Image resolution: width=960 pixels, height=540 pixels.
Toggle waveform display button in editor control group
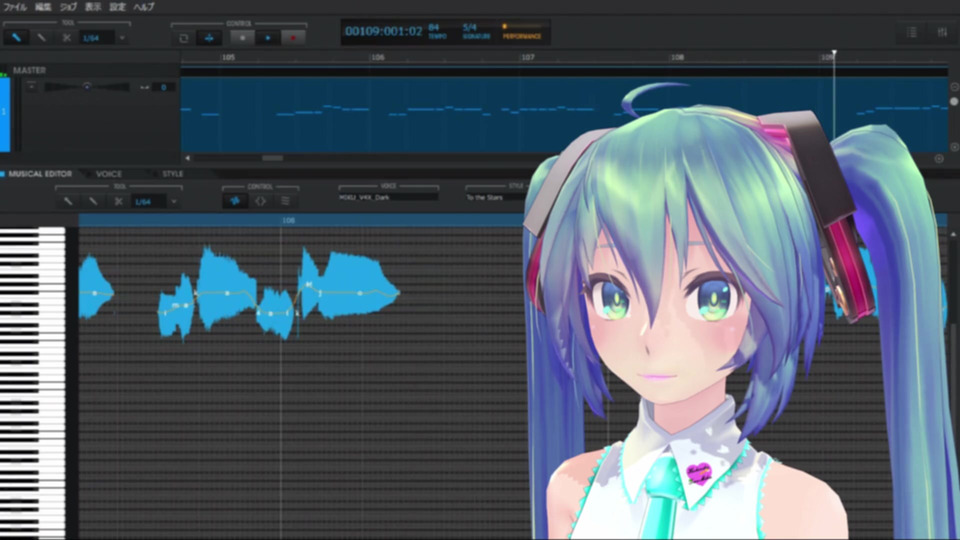click(x=235, y=201)
